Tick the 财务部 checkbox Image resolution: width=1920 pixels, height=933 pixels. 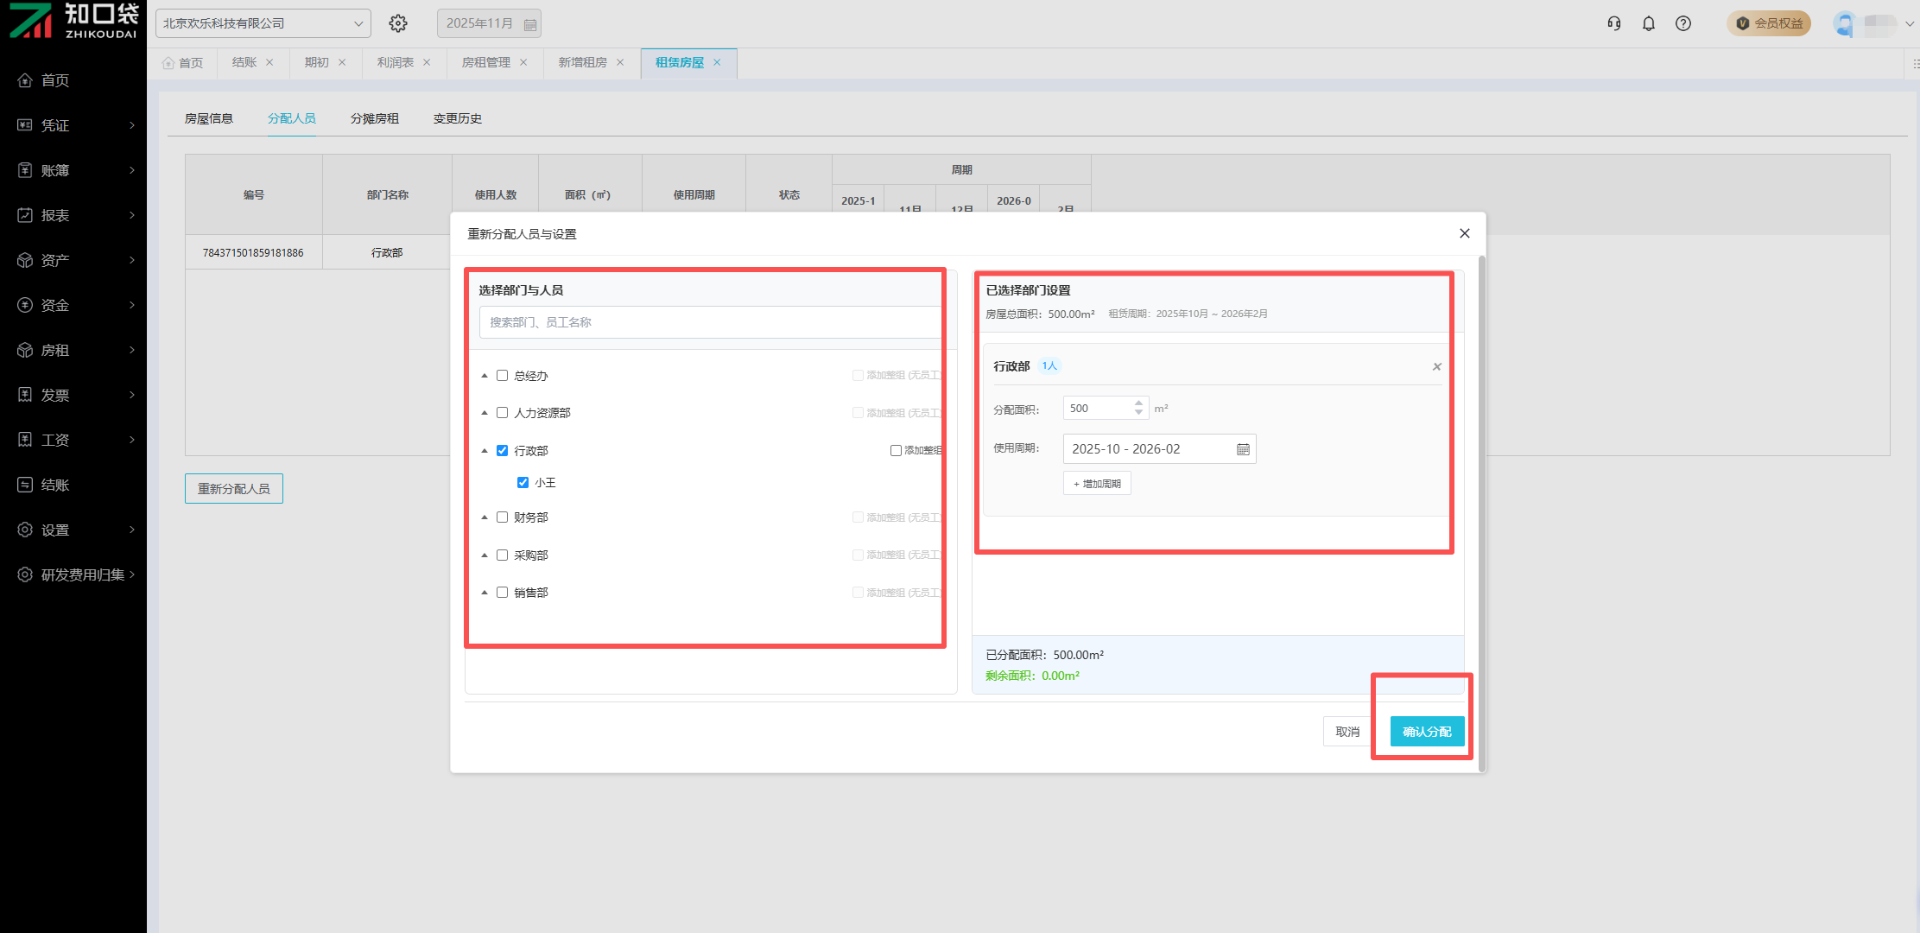(502, 518)
